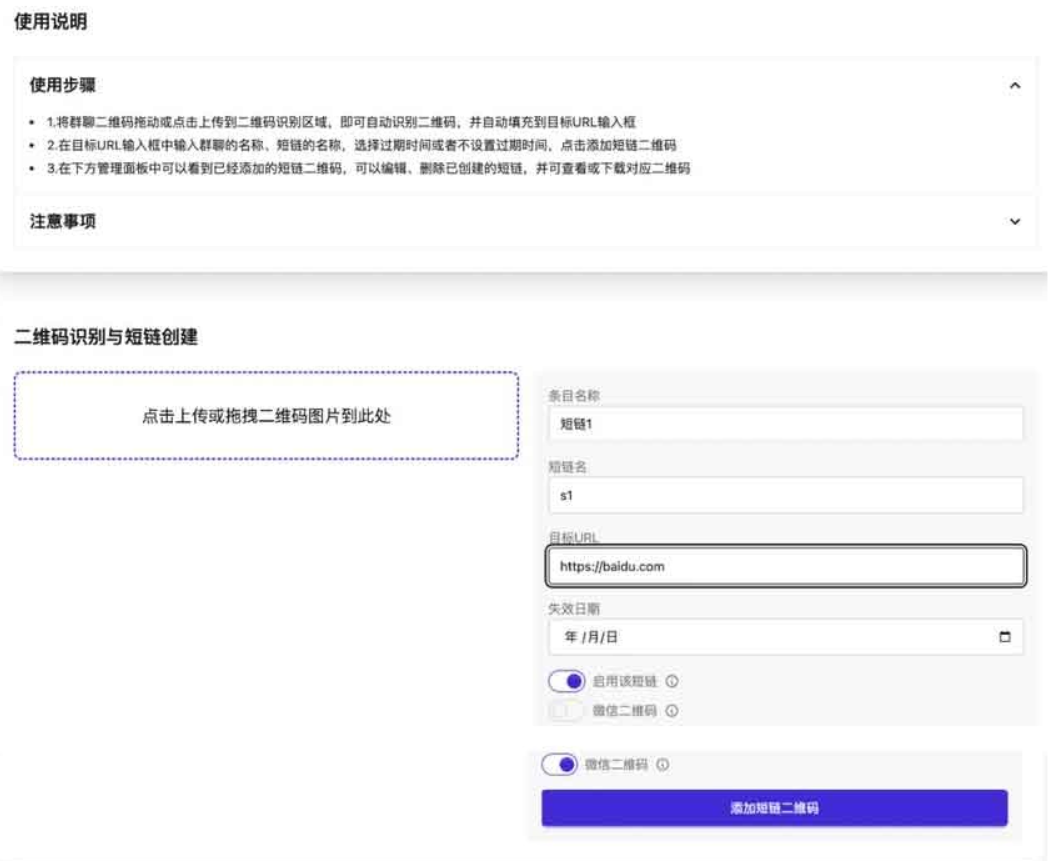Image resolution: width=1048 pixels, height=861 pixels.
Task: Click the QR upload area 点击上传或拖拽二维码图片到此处
Action: point(266,416)
